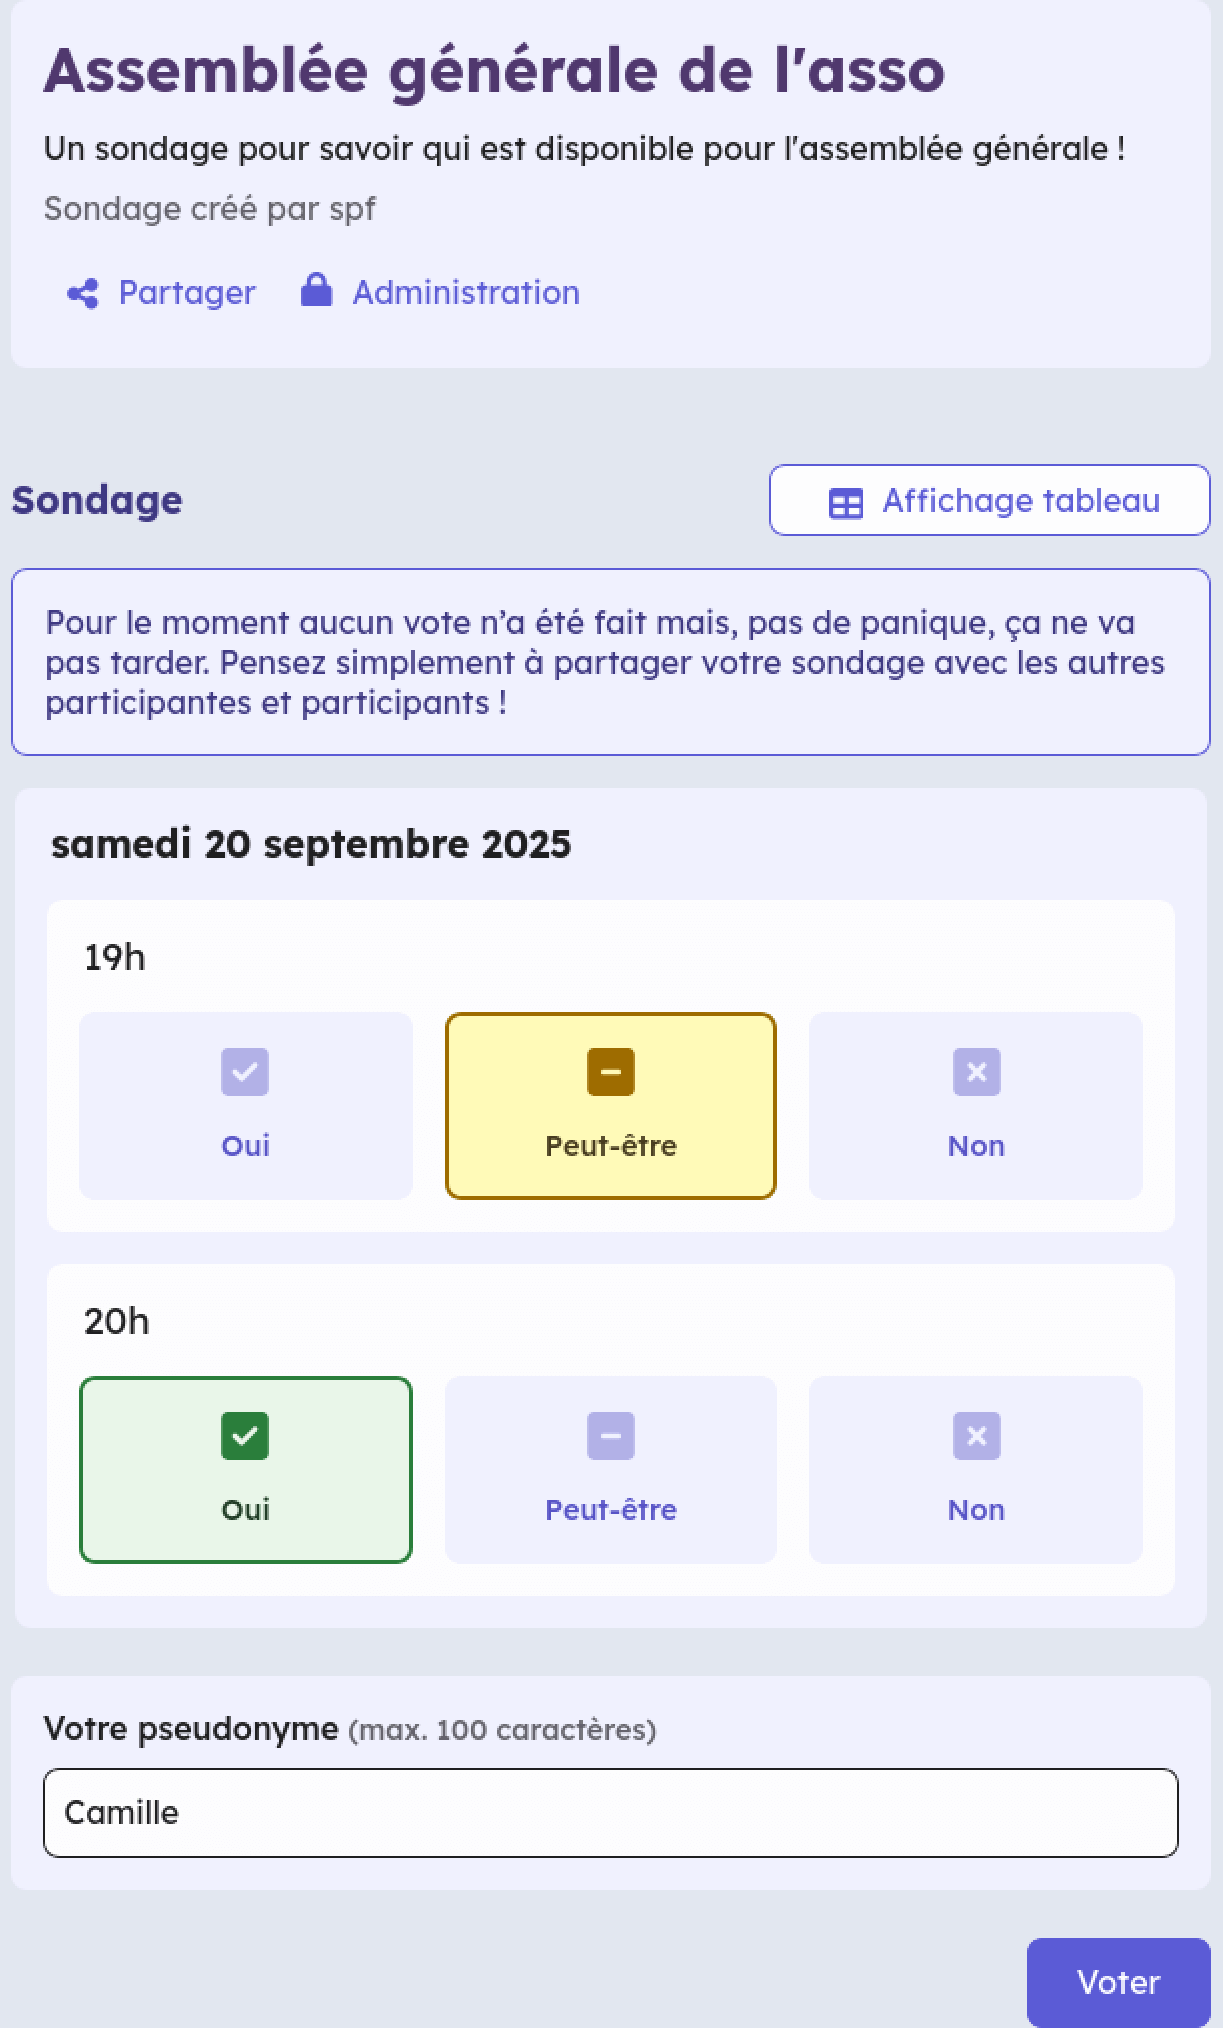Click the X icon for 19h Non
The height and width of the screenshot is (2028, 1223).
[x=977, y=1072]
